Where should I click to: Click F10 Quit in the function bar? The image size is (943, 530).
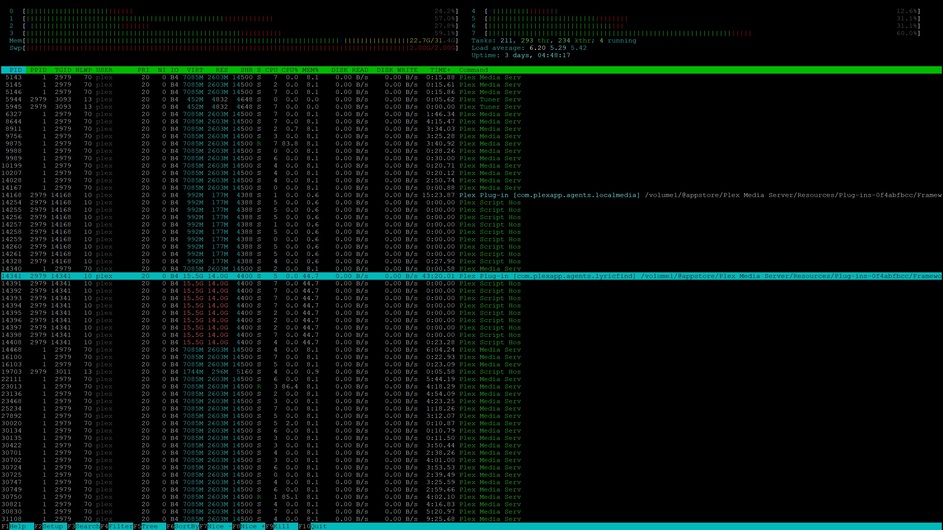point(313,526)
